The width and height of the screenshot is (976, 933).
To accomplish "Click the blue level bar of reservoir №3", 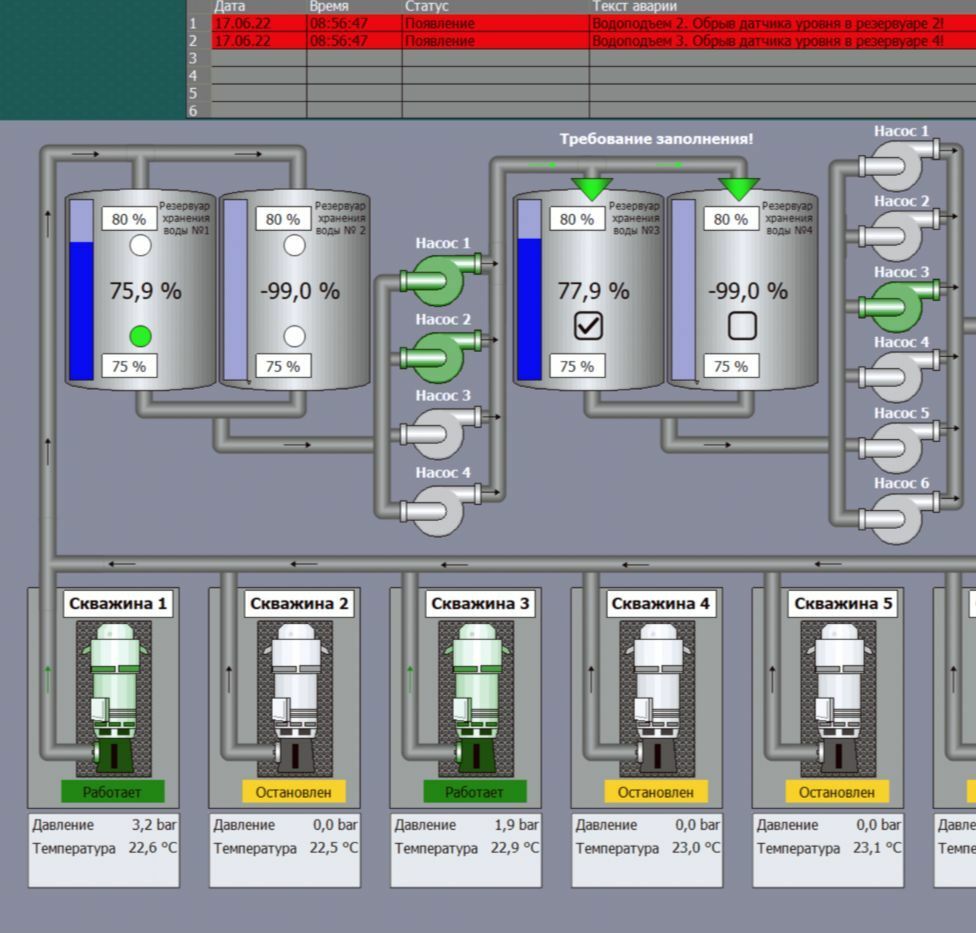I will click(530, 289).
